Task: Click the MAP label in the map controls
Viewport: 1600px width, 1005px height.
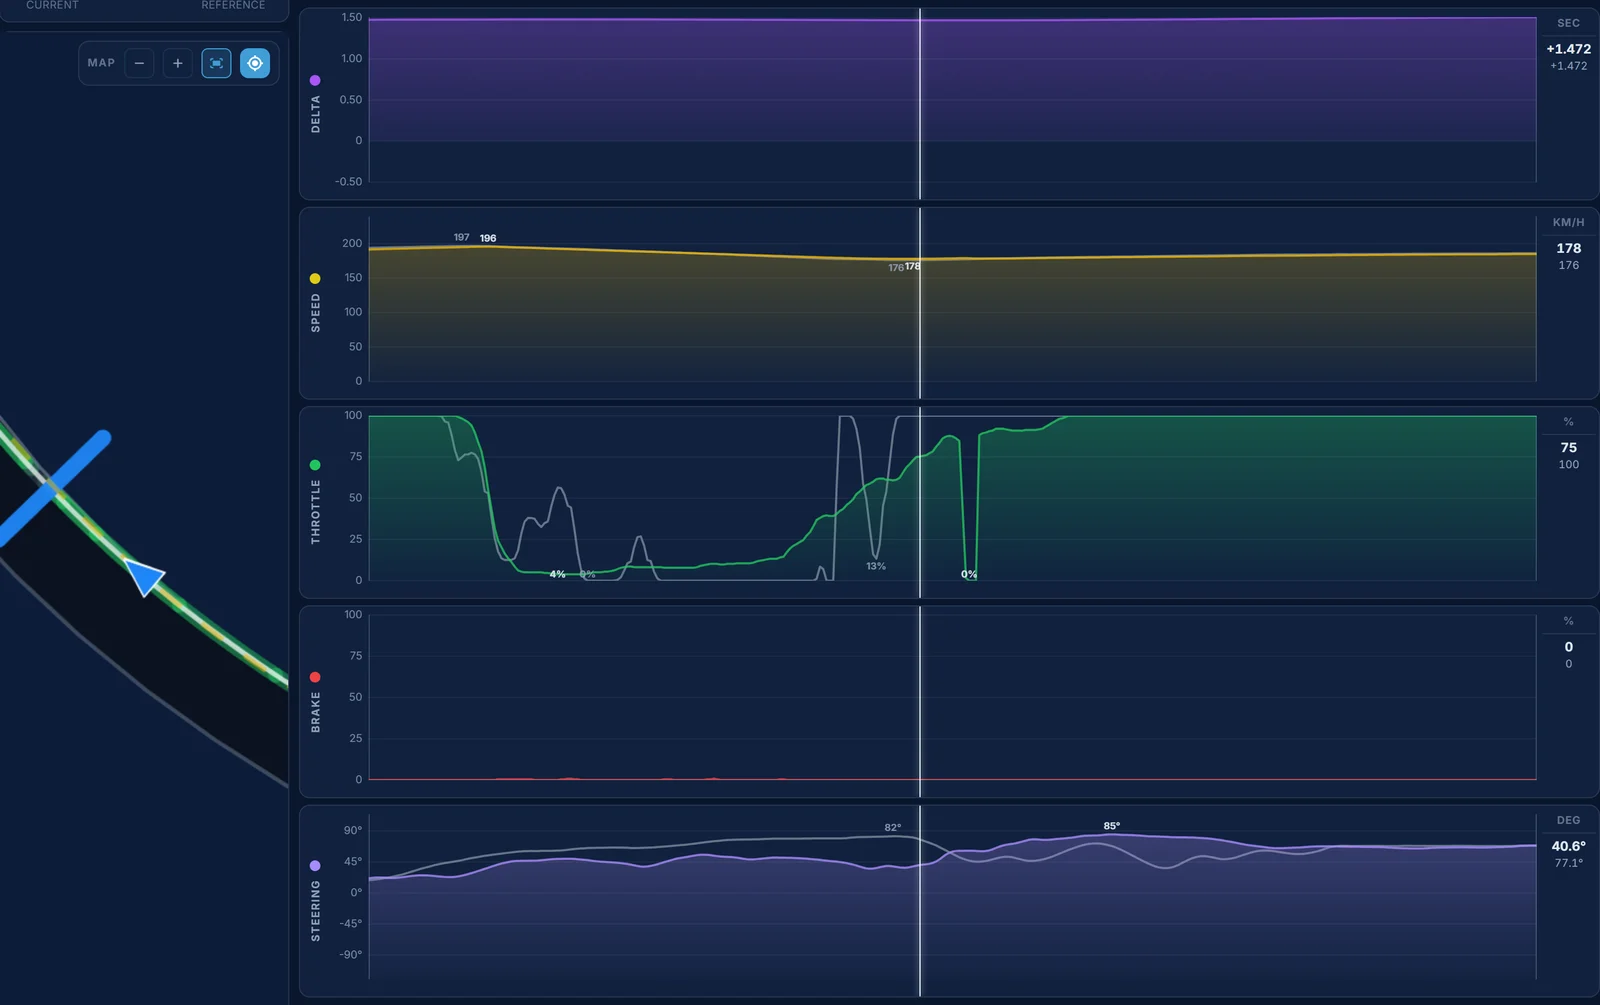Action: 101,63
